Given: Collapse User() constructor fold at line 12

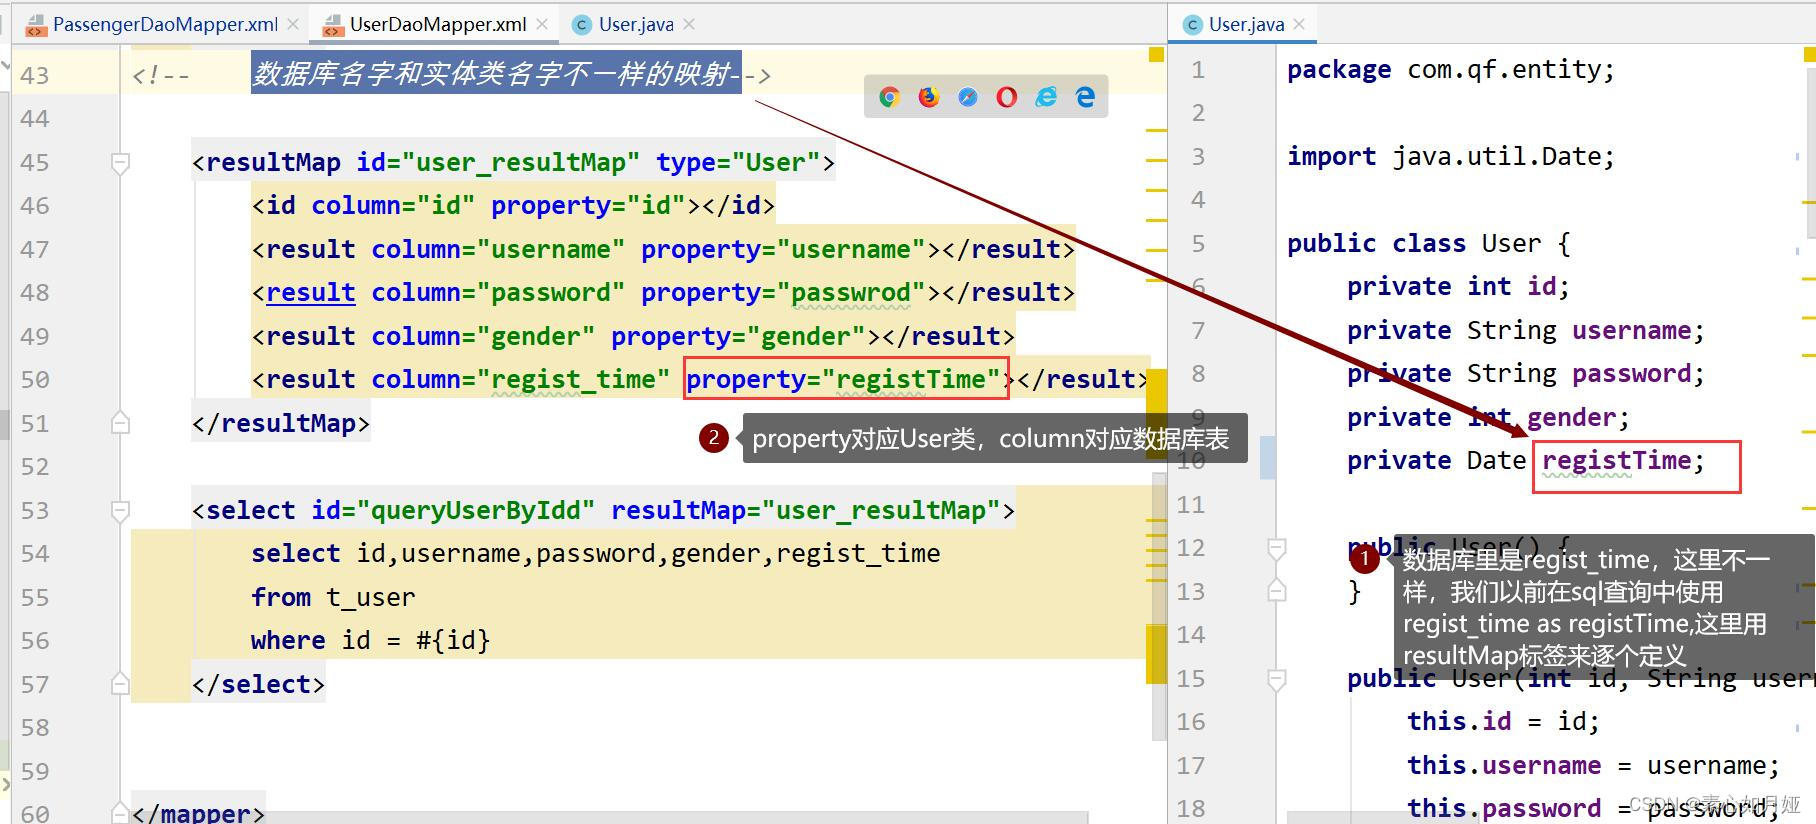Looking at the screenshot, I should click(x=1277, y=548).
